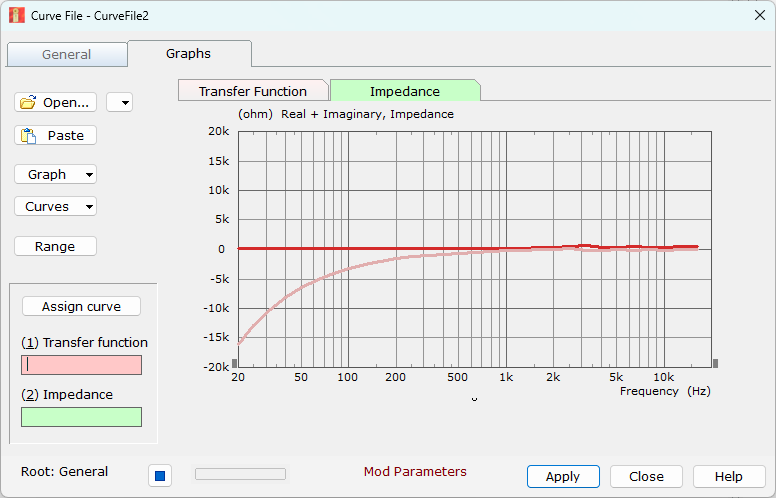This screenshot has height=498, width=776.
Task: Close the Curve File window
Action: pyautogui.click(x=760, y=15)
